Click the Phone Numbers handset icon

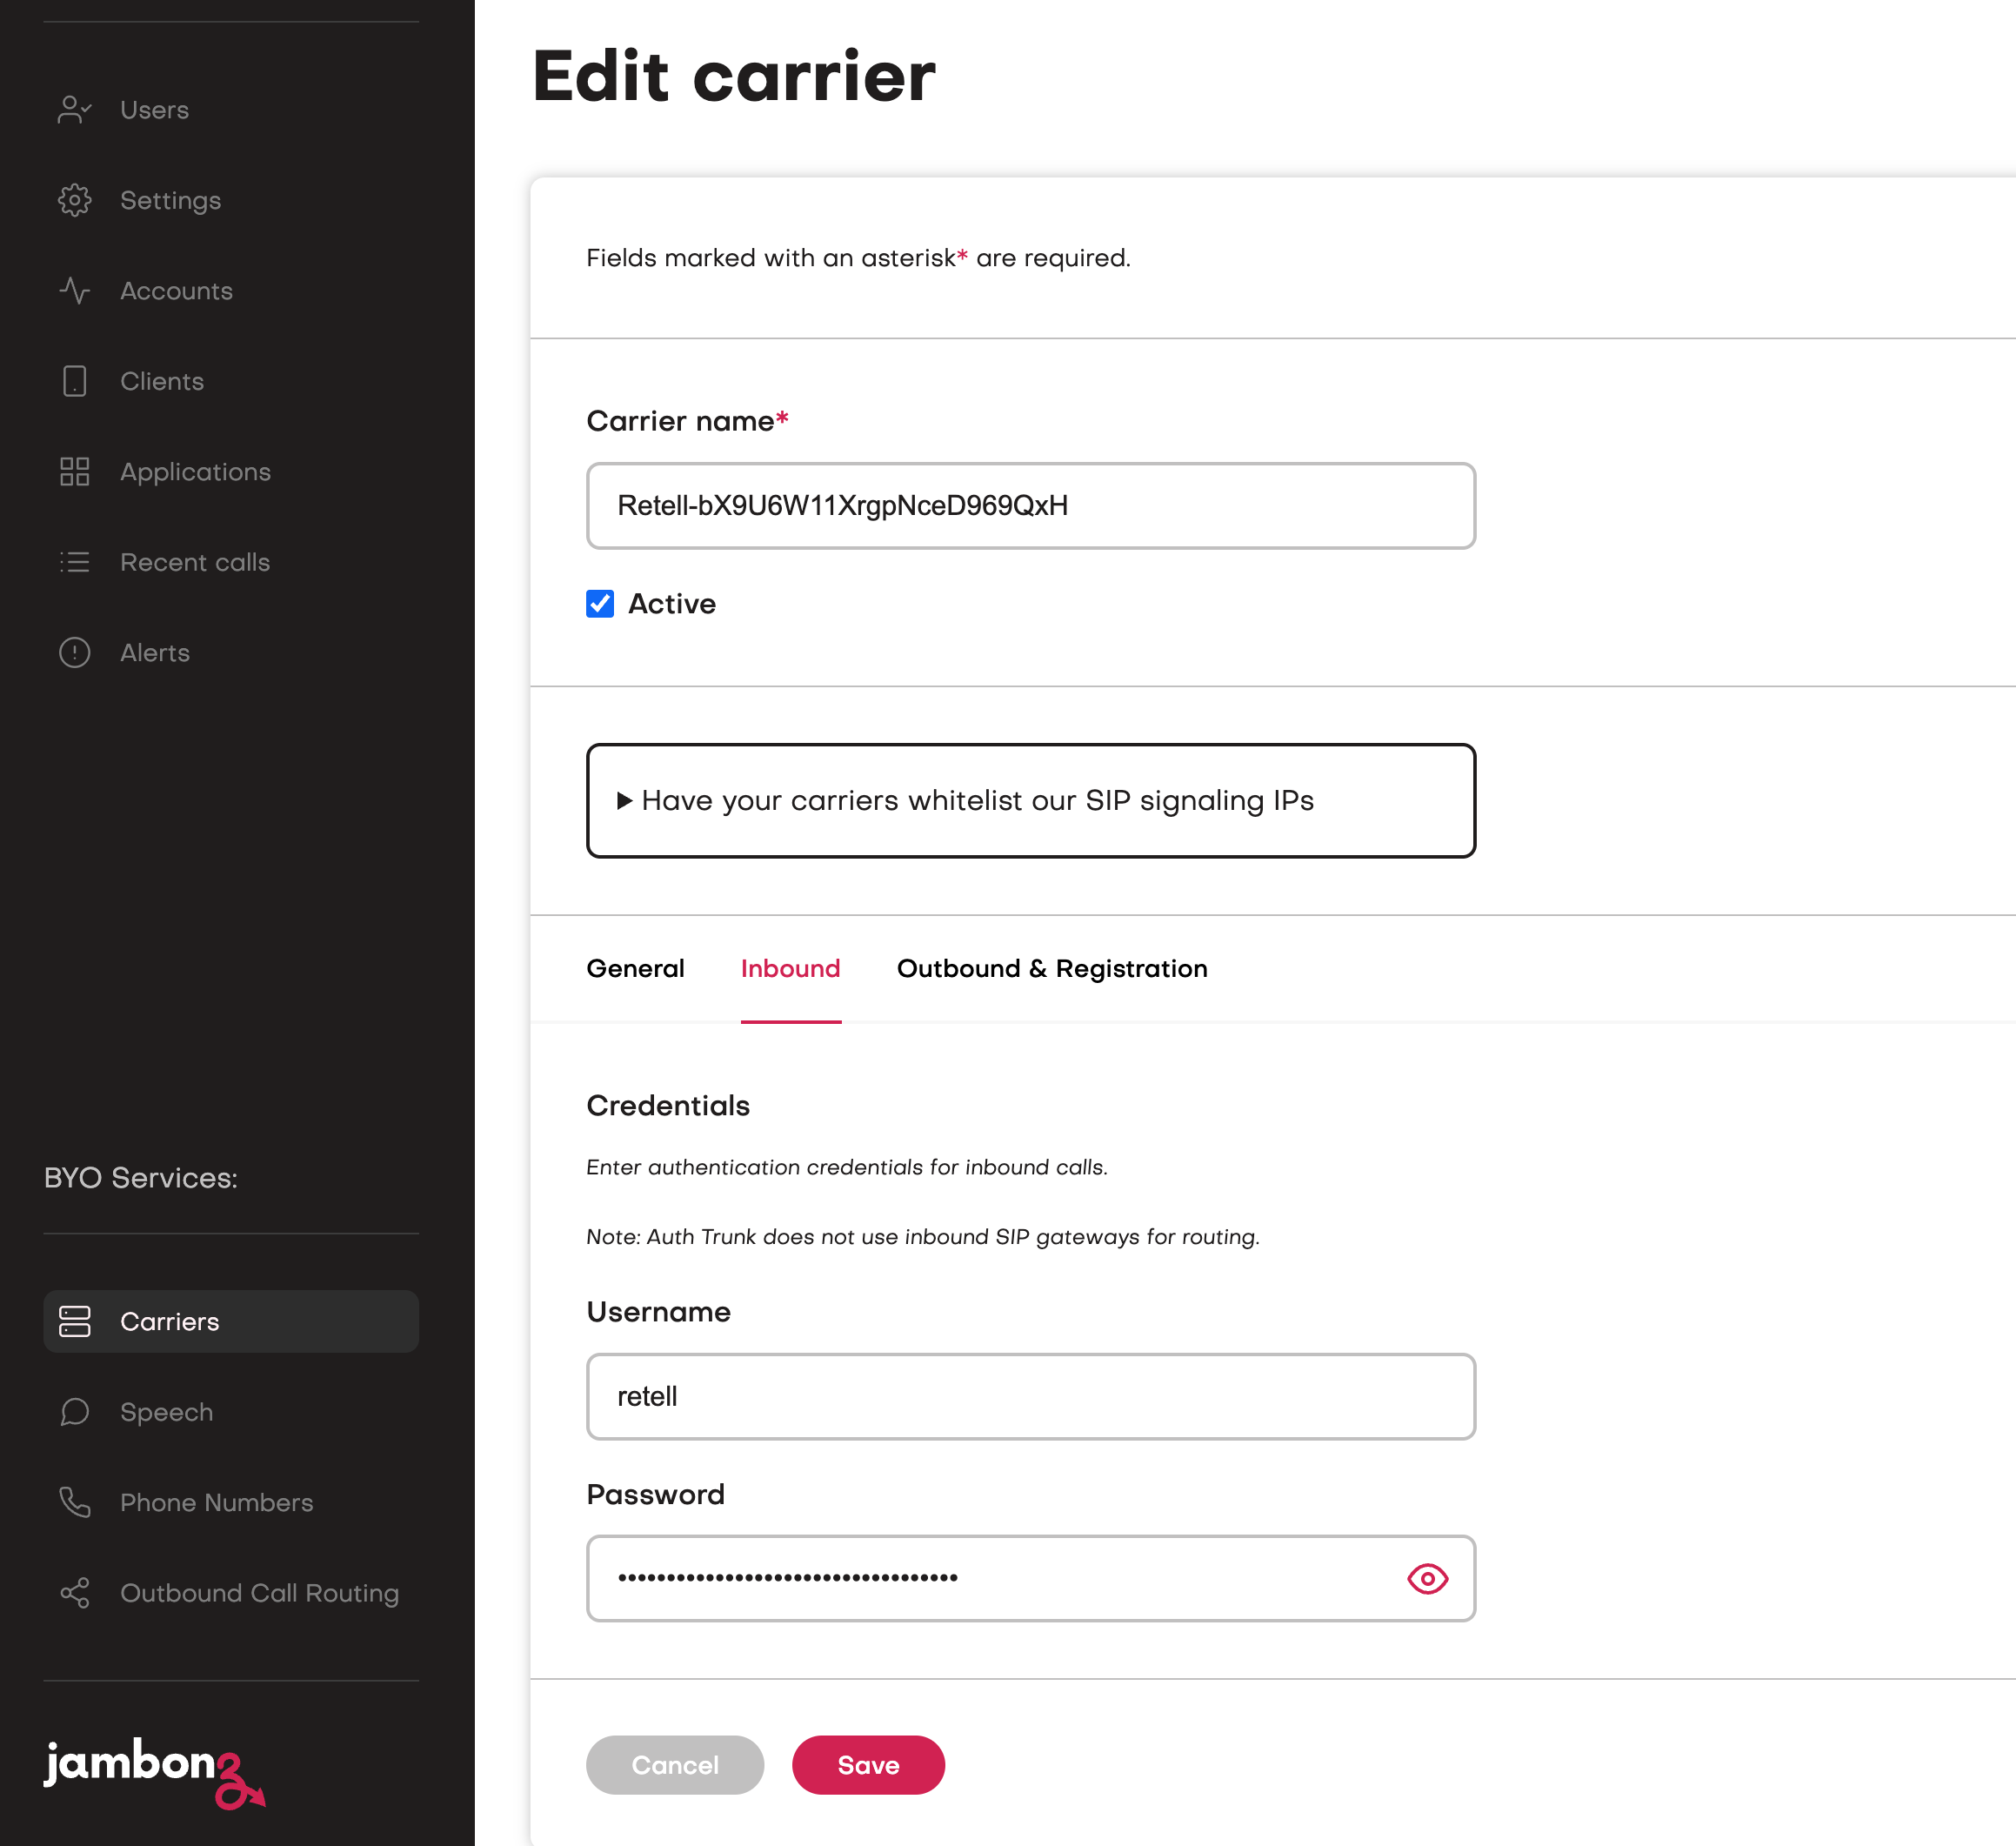[x=75, y=1502]
